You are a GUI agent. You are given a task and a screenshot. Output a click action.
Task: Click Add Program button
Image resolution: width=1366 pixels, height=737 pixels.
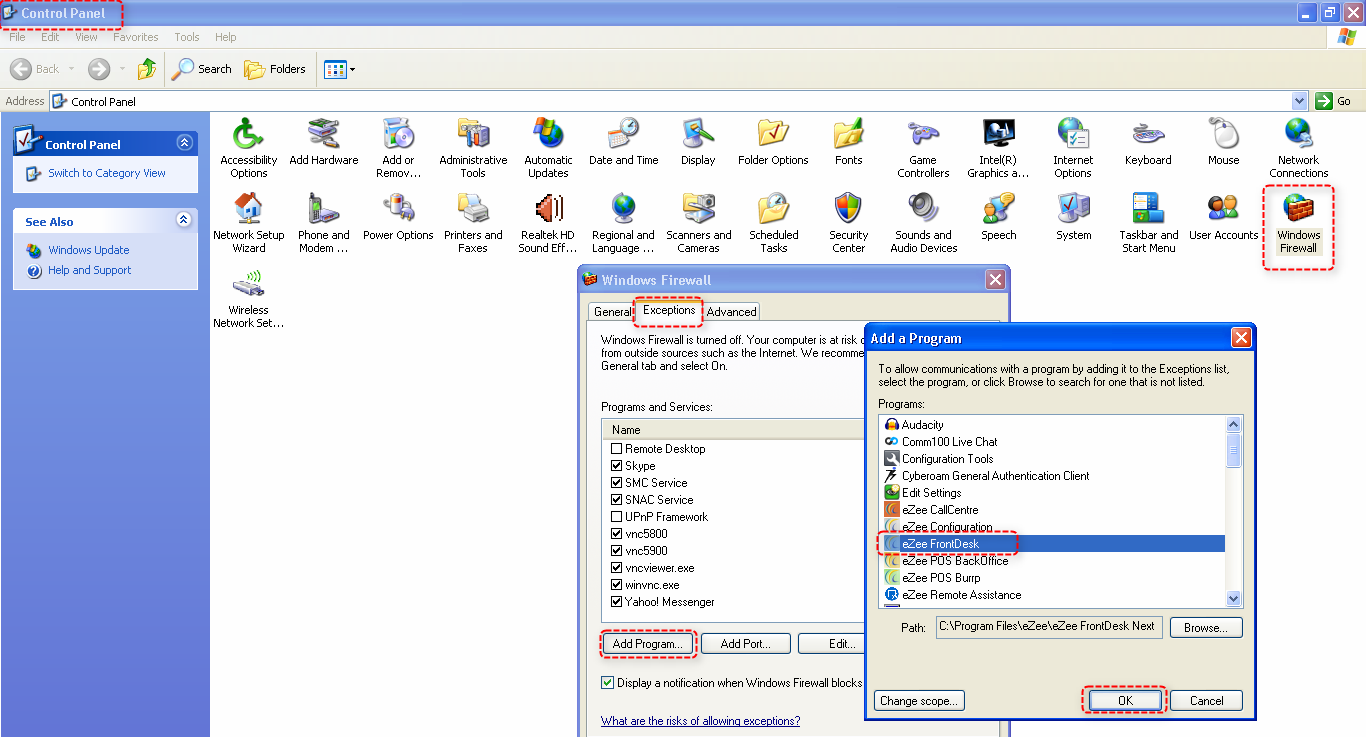pyautogui.click(x=648, y=644)
